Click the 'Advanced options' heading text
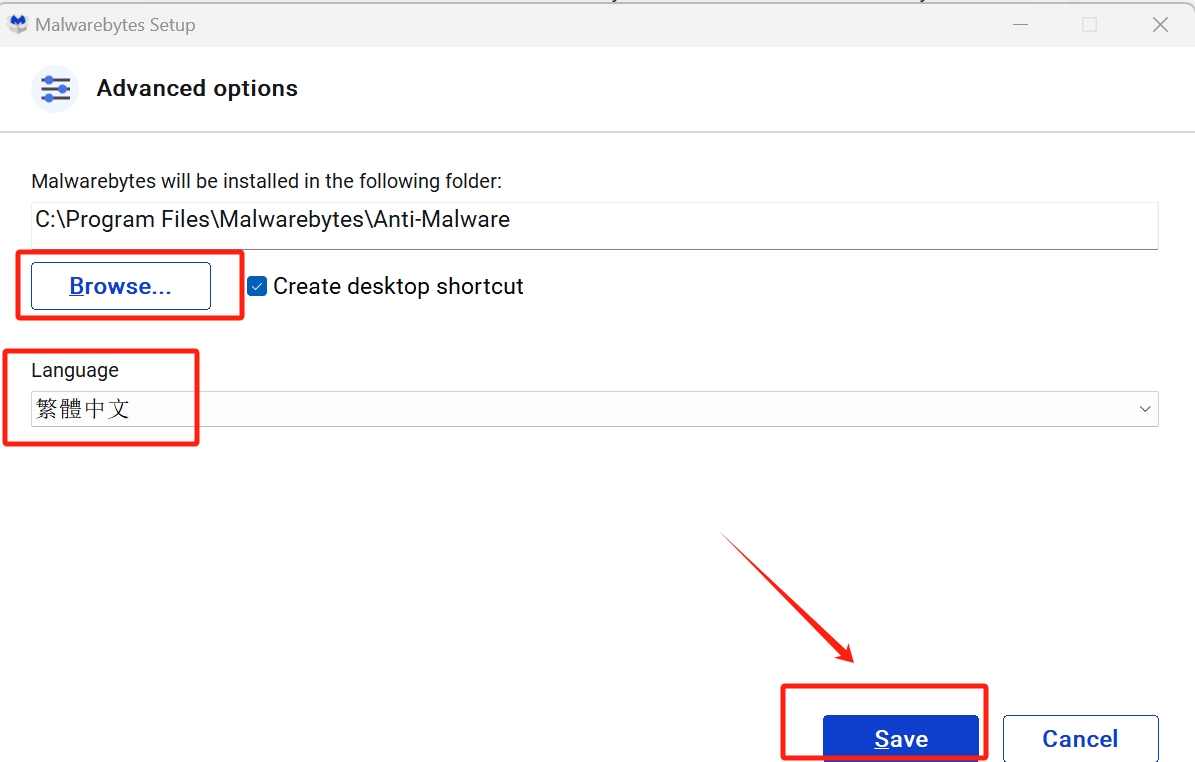The height and width of the screenshot is (762, 1195). point(197,89)
